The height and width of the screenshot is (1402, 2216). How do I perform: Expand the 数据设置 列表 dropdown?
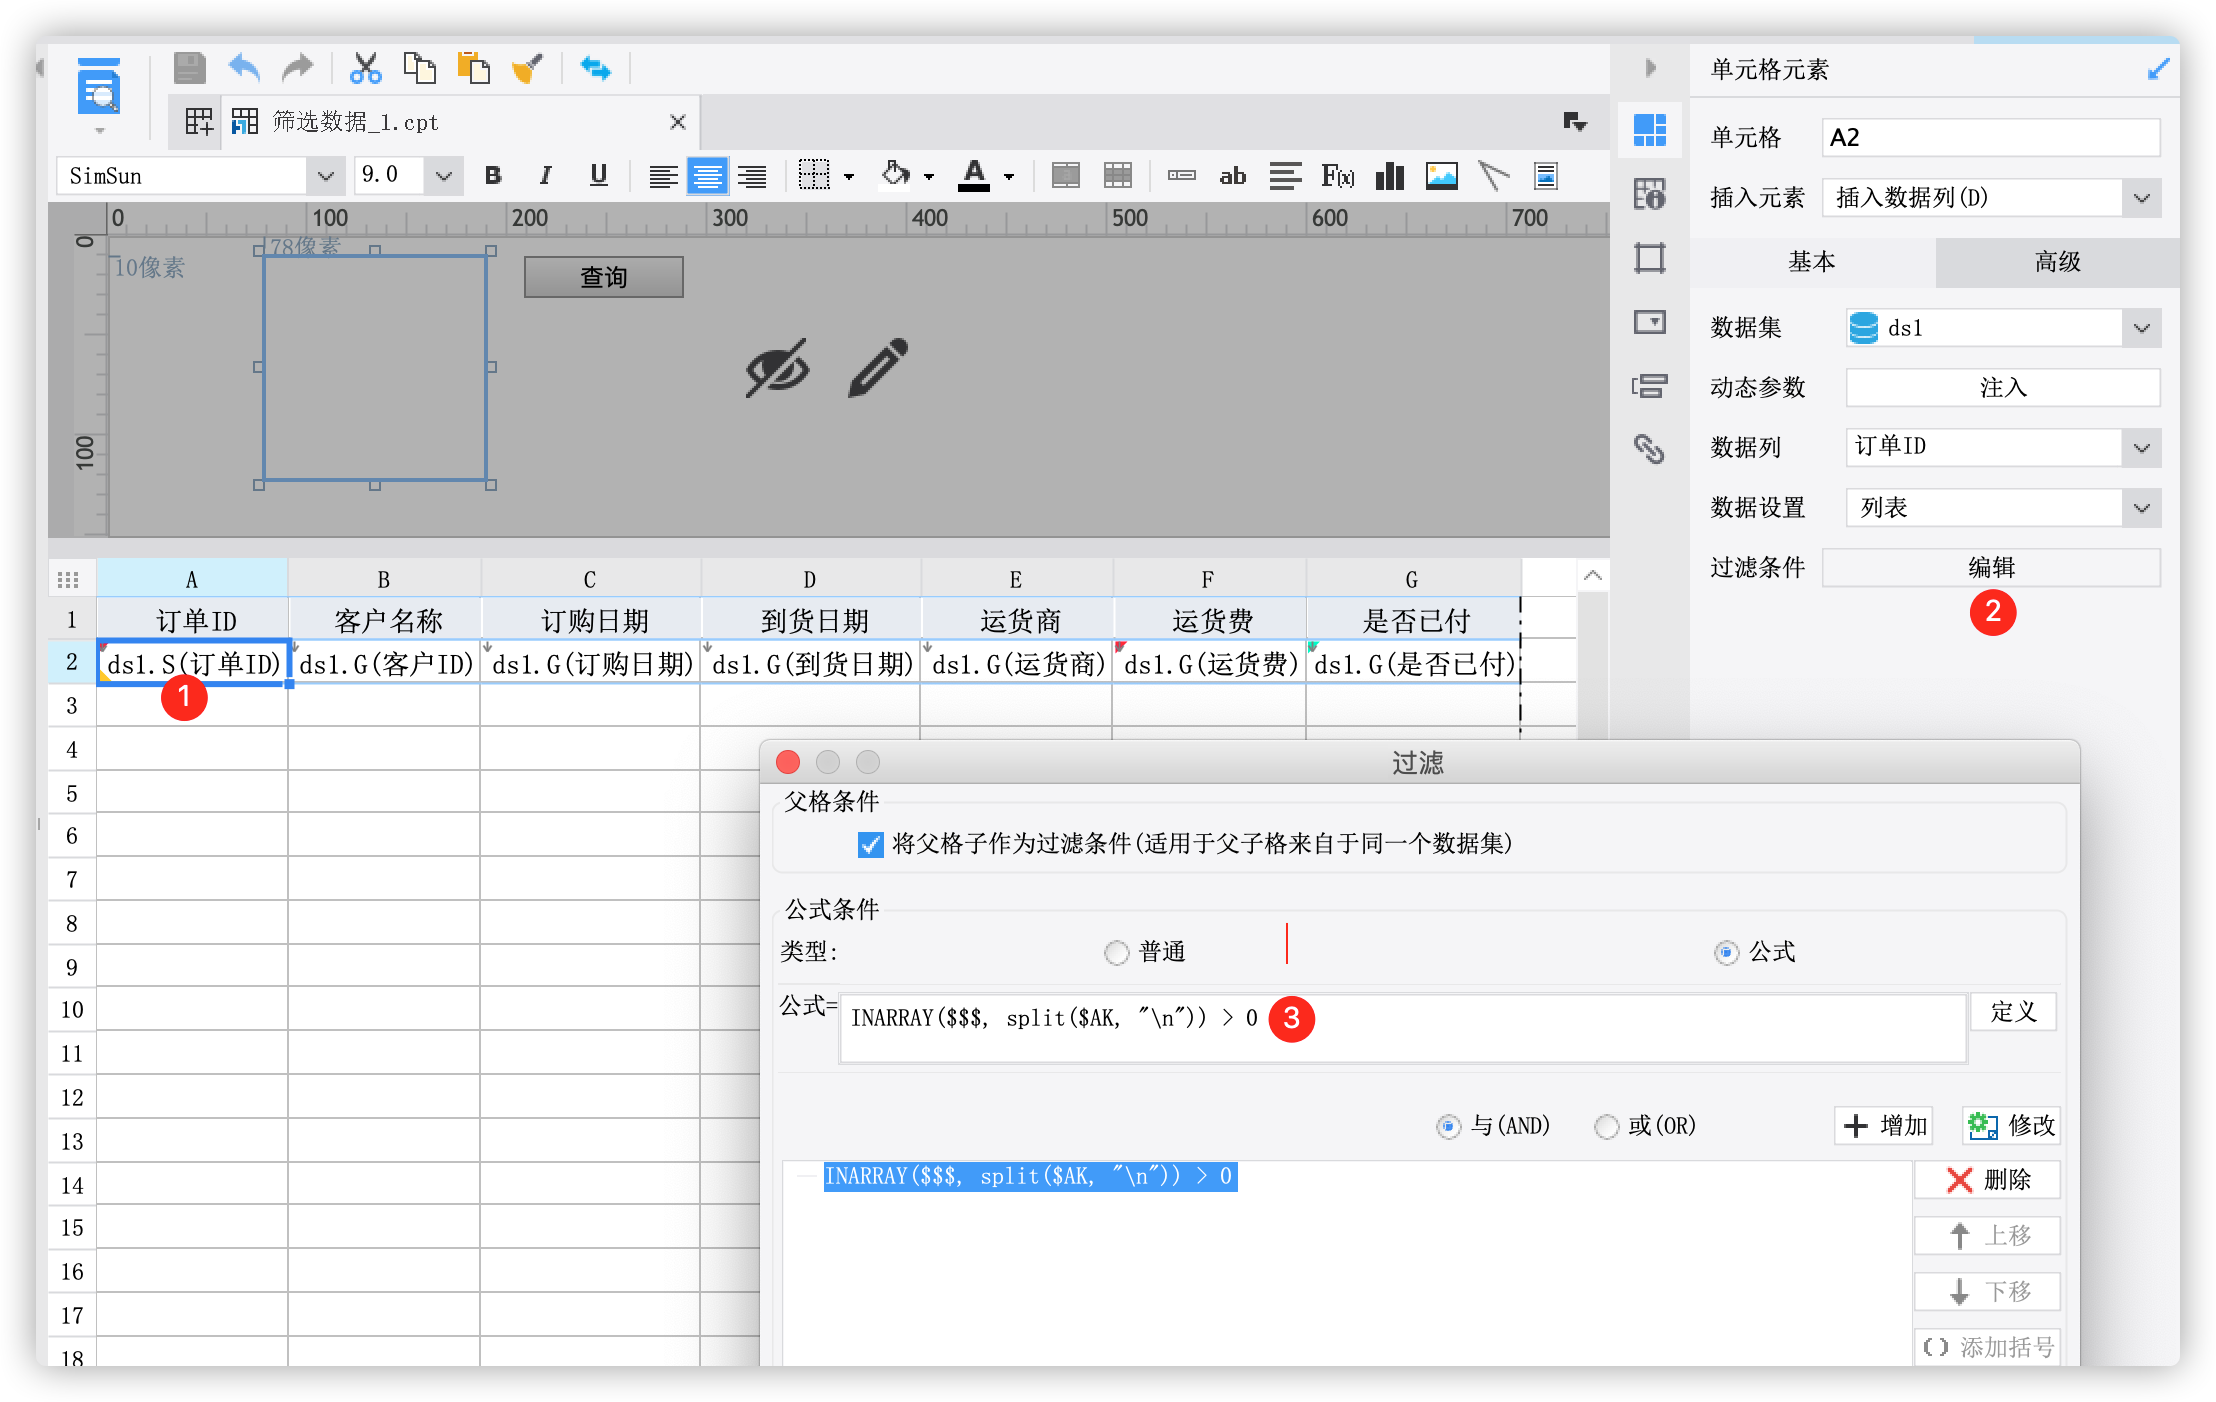click(x=2141, y=507)
